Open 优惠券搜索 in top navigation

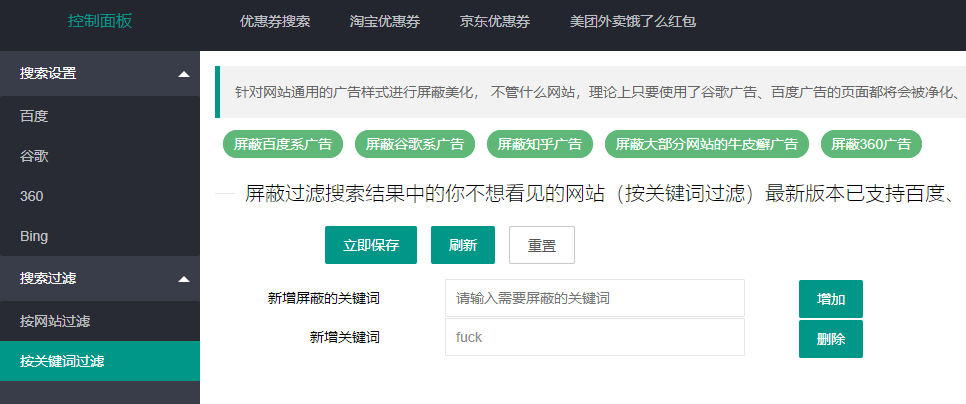click(275, 22)
